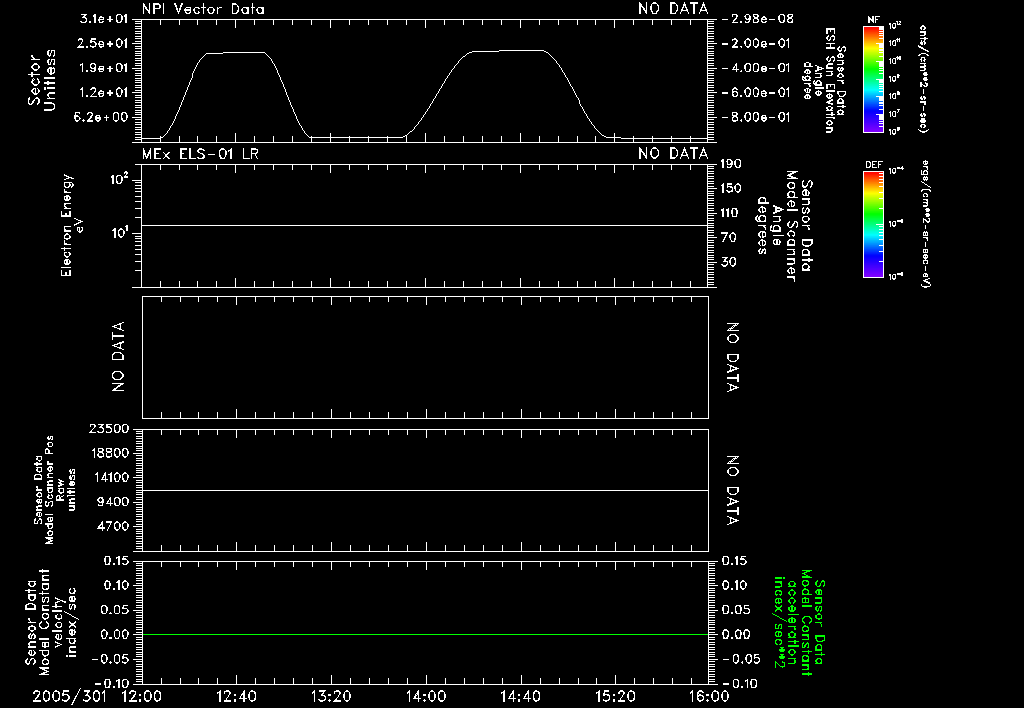Image resolution: width=1024 pixels, height=708 pixels.
Task: Click the '14100' scanner position tick label
Action: 108,477
